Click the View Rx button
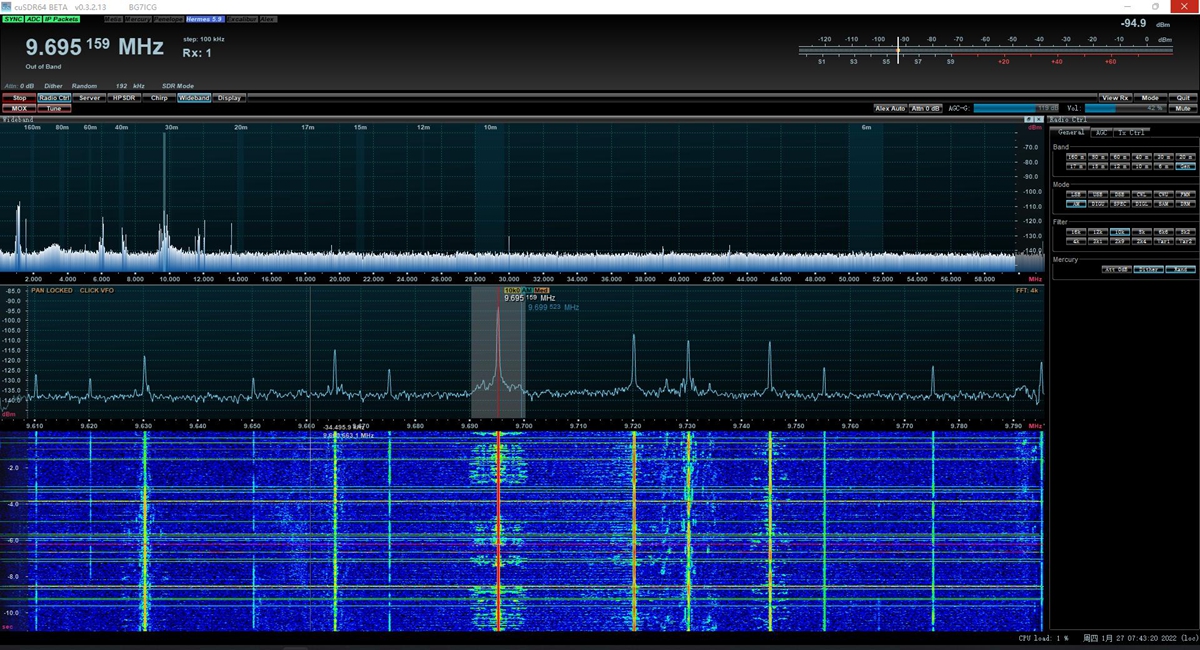Viewport: 1200px width, 650px height. click(x=1115, y=98)
